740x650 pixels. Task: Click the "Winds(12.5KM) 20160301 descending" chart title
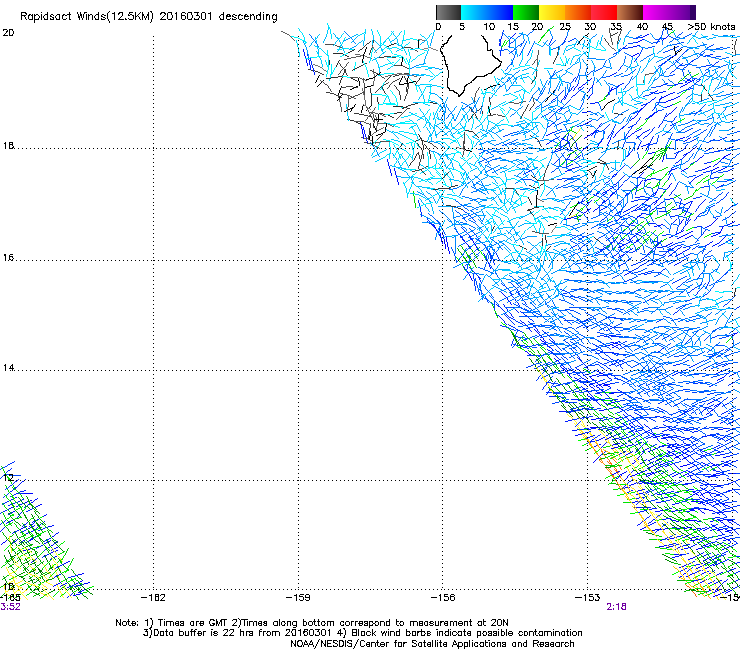[177, 17]
